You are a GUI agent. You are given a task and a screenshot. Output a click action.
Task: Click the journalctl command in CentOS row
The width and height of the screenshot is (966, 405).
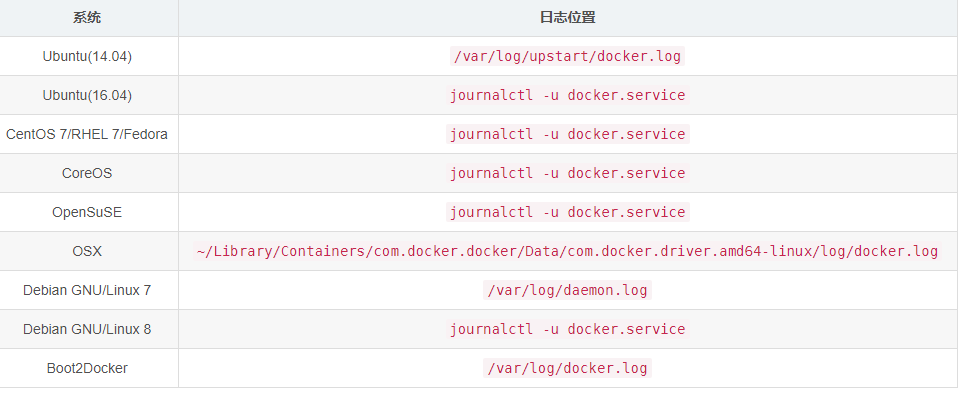567,134
